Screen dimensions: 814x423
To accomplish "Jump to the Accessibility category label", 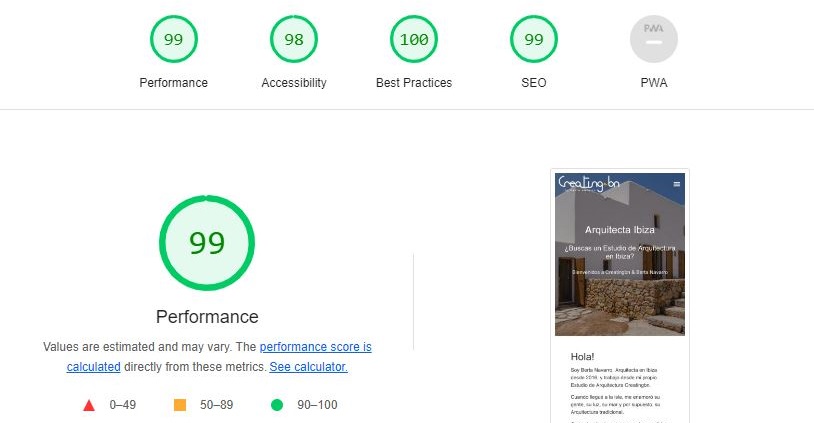I will coord(294,83).
